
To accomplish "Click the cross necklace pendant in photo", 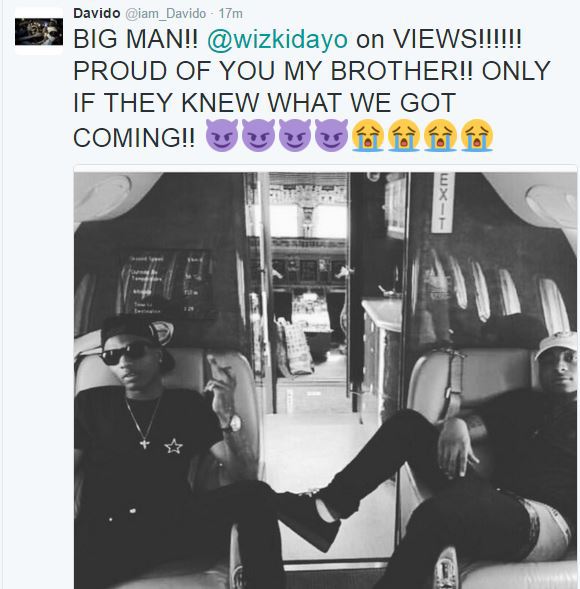I will coord(145,444).
